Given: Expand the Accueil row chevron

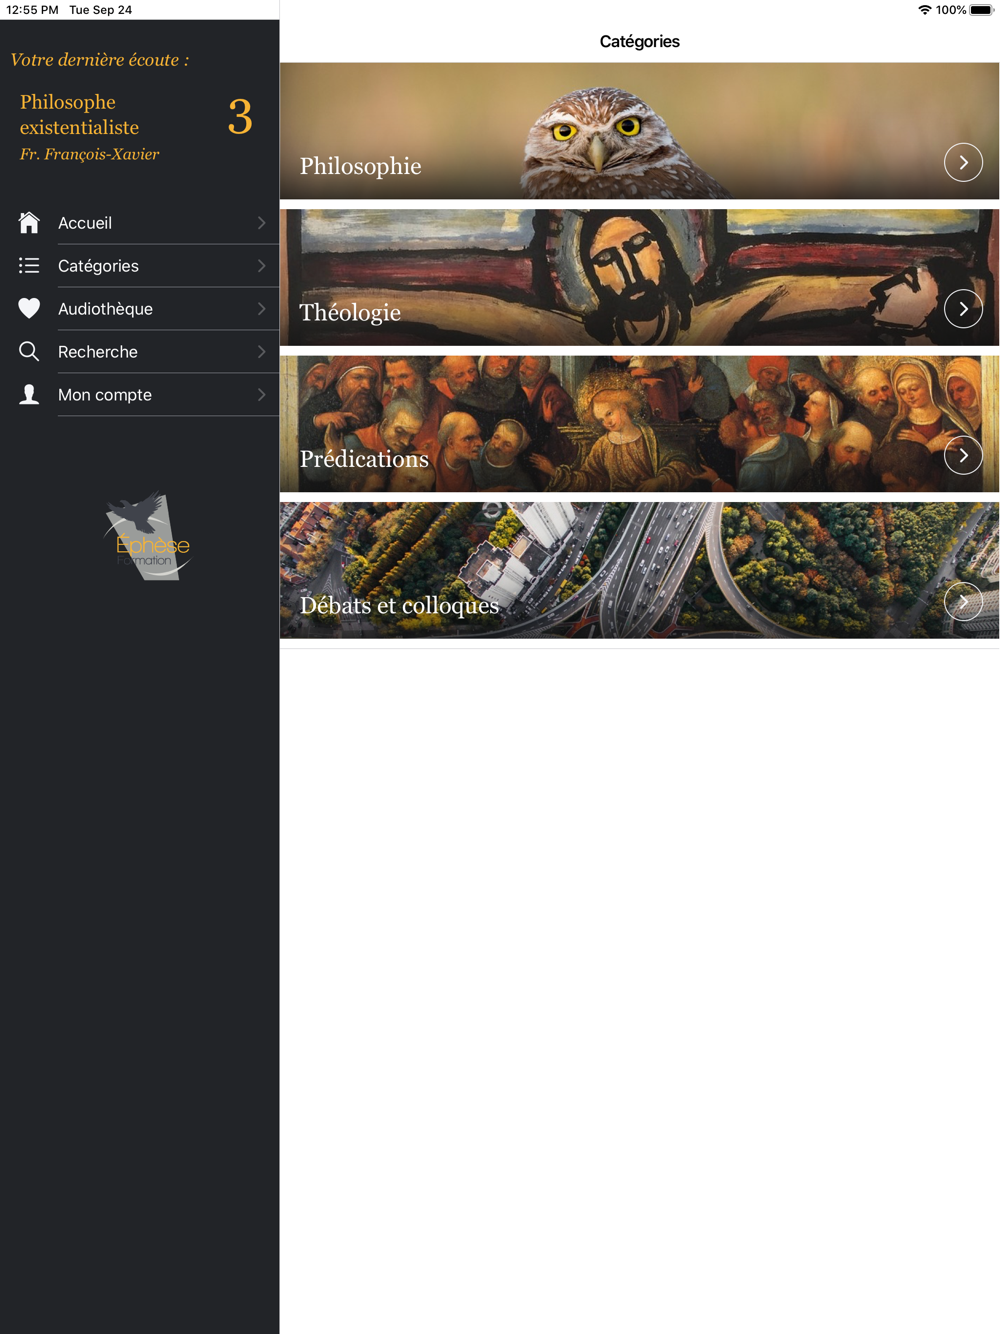Looking at the screenshot, I should pyautogui.click(x=261, y=223).
